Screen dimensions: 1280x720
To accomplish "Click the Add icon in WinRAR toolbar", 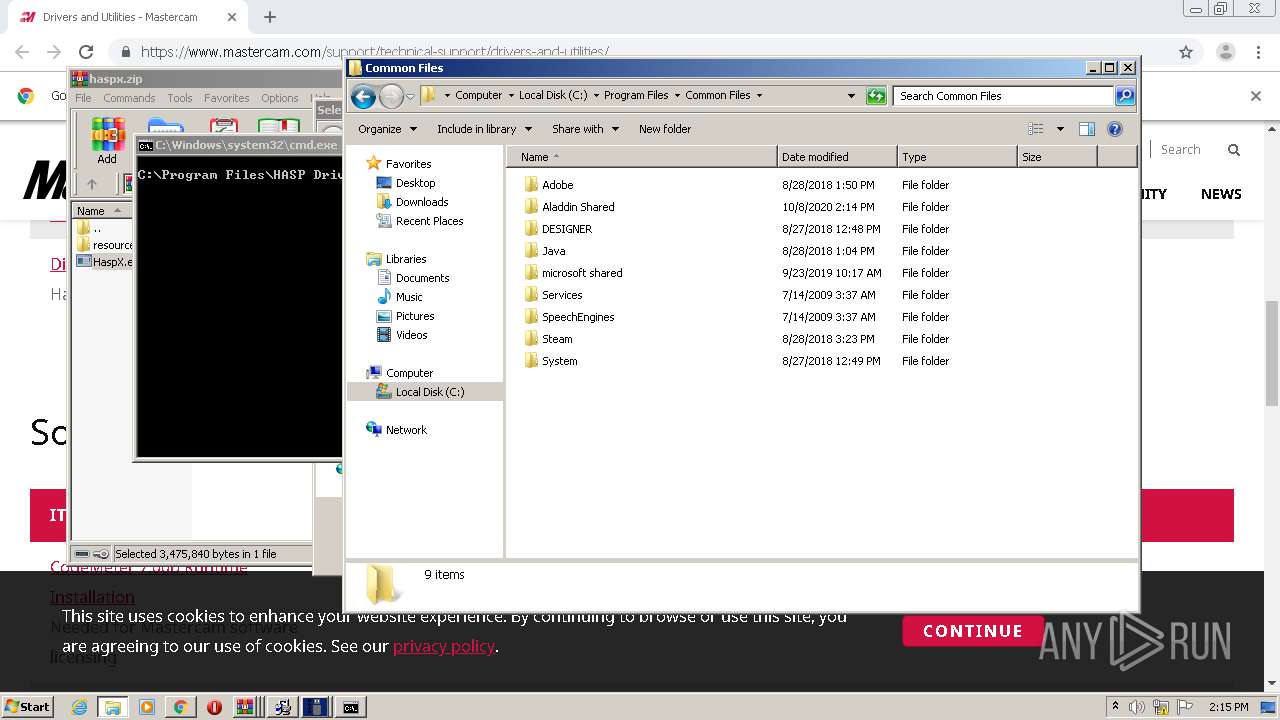I will (107, 141).
